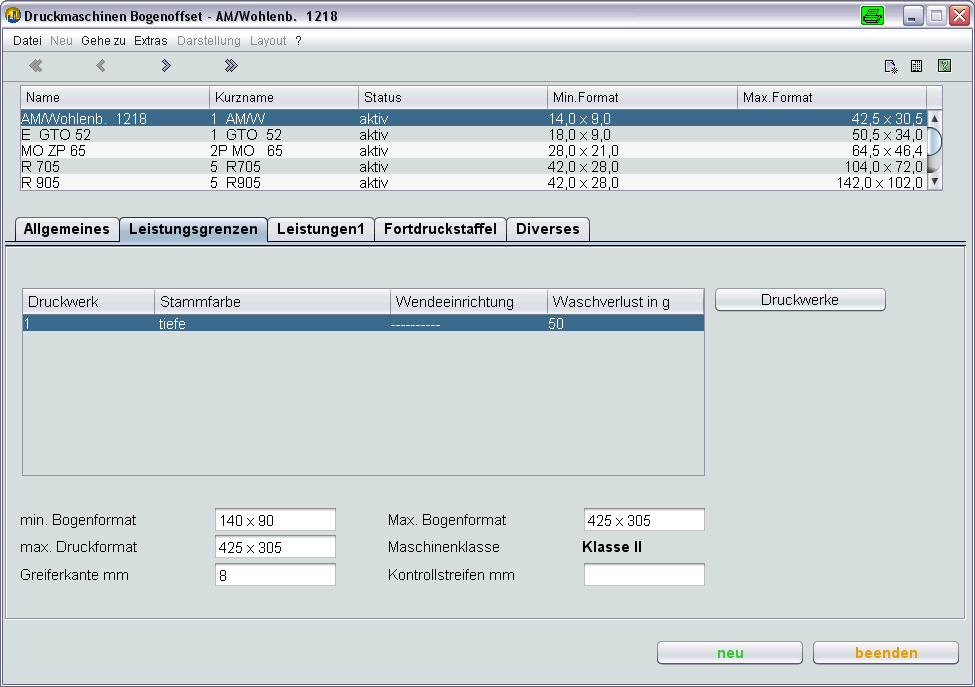Select the E GTO 52 machine row
The width and height of the screenshot is (975, 687).
pos(474,134)
